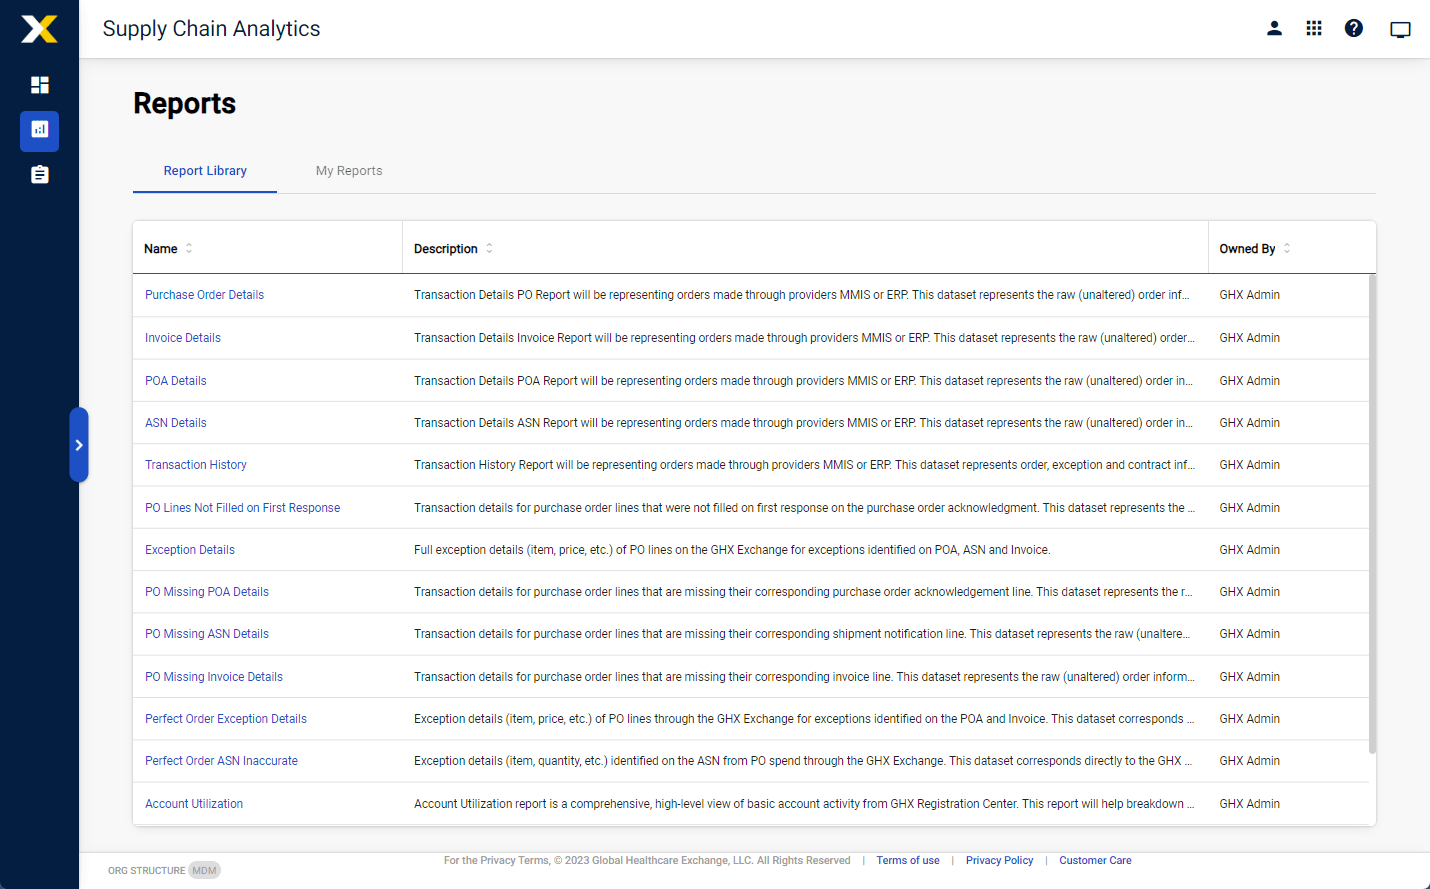Click the Transaction History description text

tap(804, 465)
